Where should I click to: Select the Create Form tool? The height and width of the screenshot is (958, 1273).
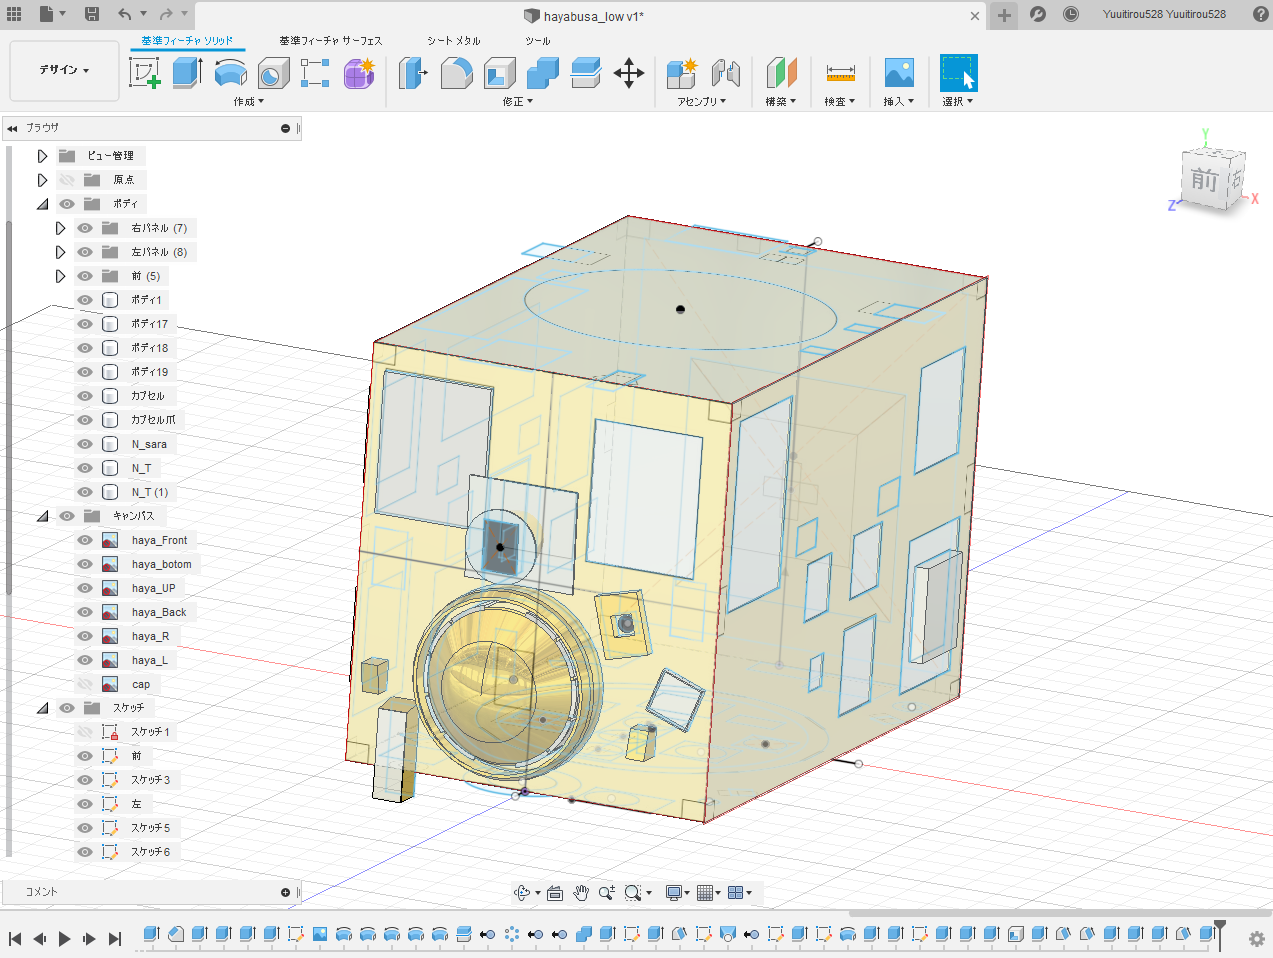coord(358,73)
